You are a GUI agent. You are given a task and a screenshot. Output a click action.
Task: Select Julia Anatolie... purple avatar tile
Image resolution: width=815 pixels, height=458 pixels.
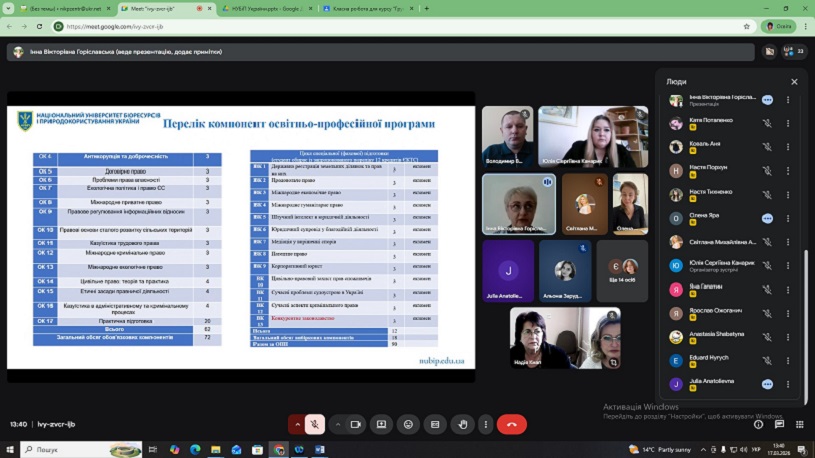point(508,271)
